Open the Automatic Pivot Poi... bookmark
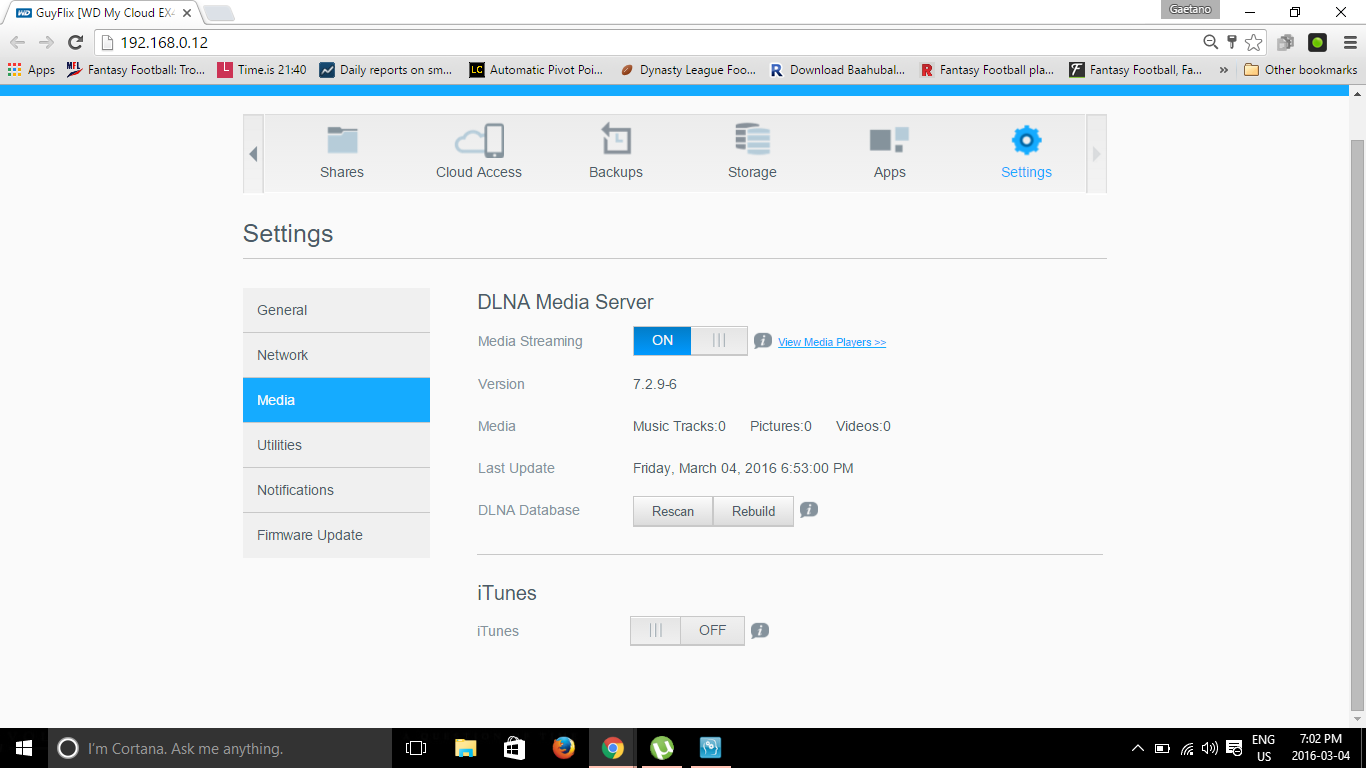Screen dimensions: 1366x768 click(x=537, y=70)
